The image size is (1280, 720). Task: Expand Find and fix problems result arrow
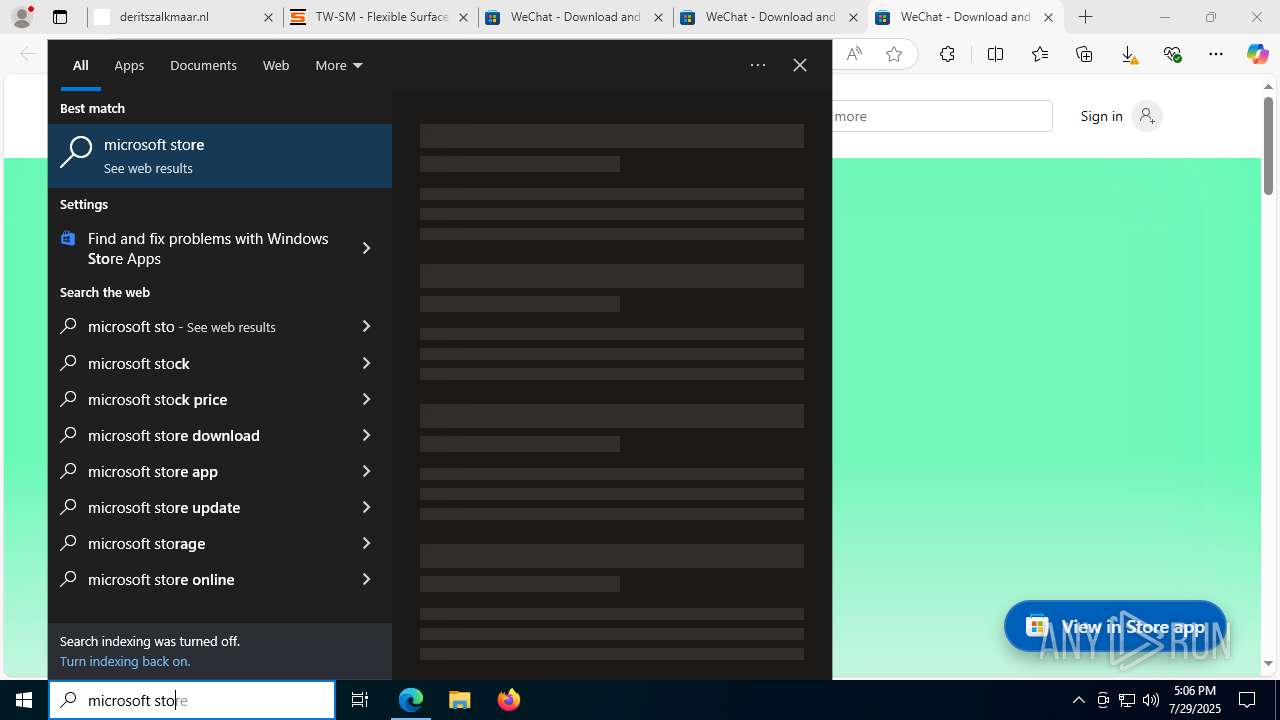click(x=366, y=248)
